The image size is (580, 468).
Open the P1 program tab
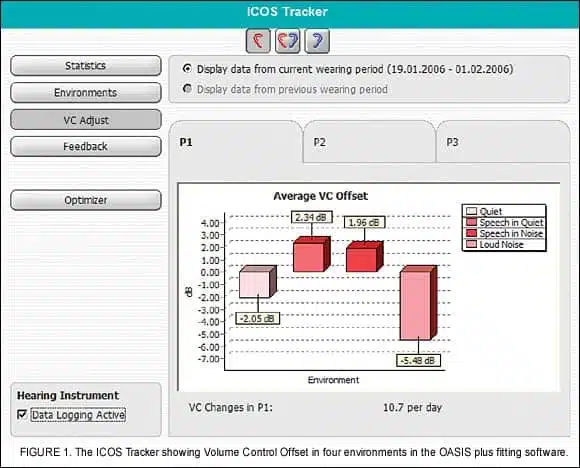[x=236, y=142]
